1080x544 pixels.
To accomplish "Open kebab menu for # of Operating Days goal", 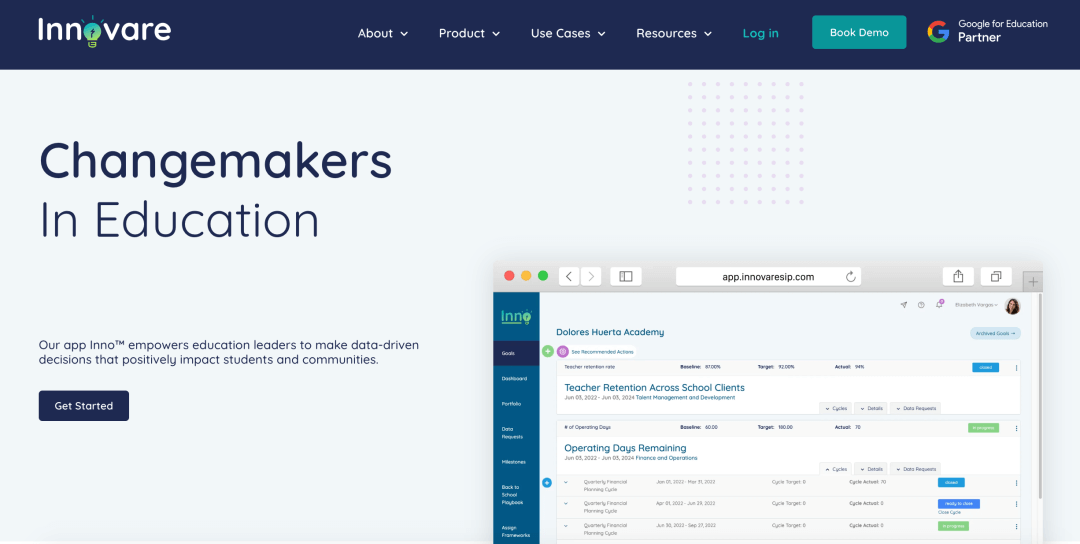I will coord(1016,428).
